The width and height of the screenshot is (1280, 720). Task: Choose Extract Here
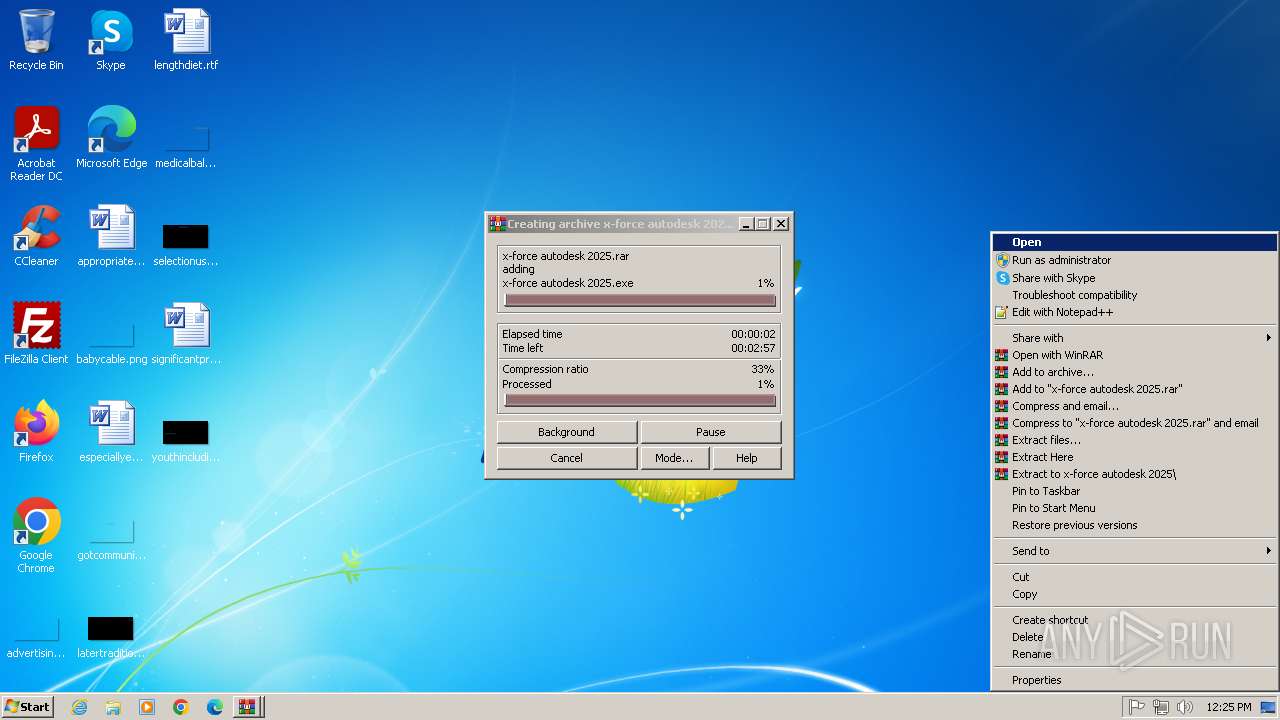click(1134, 457)
